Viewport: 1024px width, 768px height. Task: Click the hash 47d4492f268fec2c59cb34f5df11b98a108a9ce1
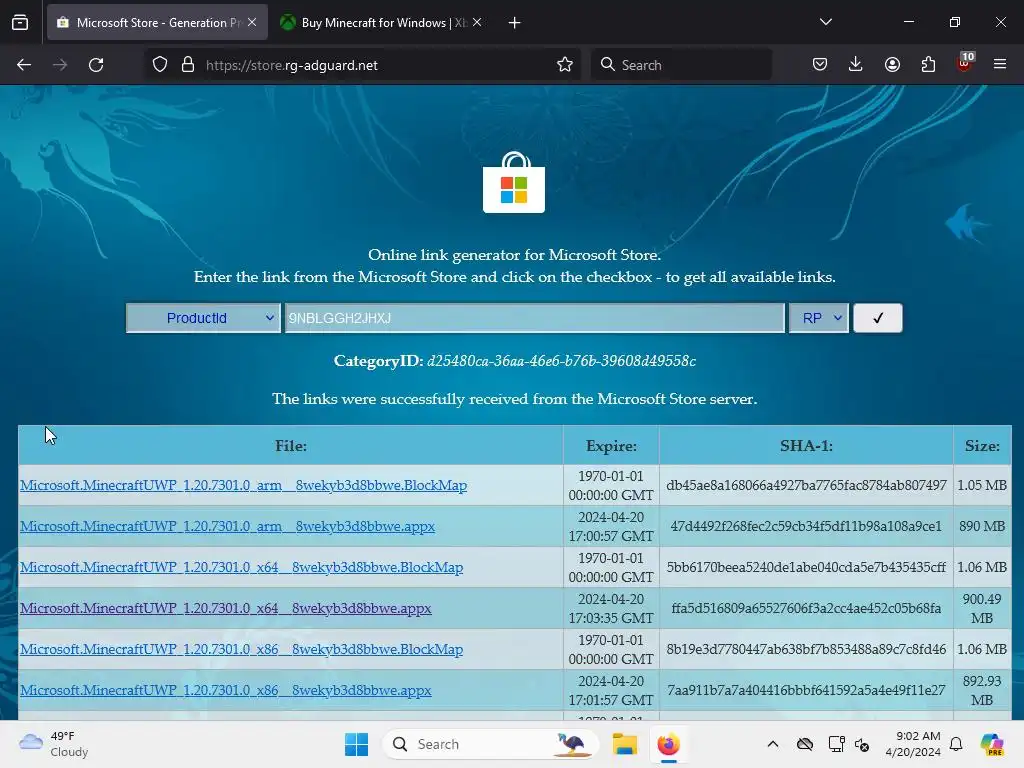pos(807,526)
